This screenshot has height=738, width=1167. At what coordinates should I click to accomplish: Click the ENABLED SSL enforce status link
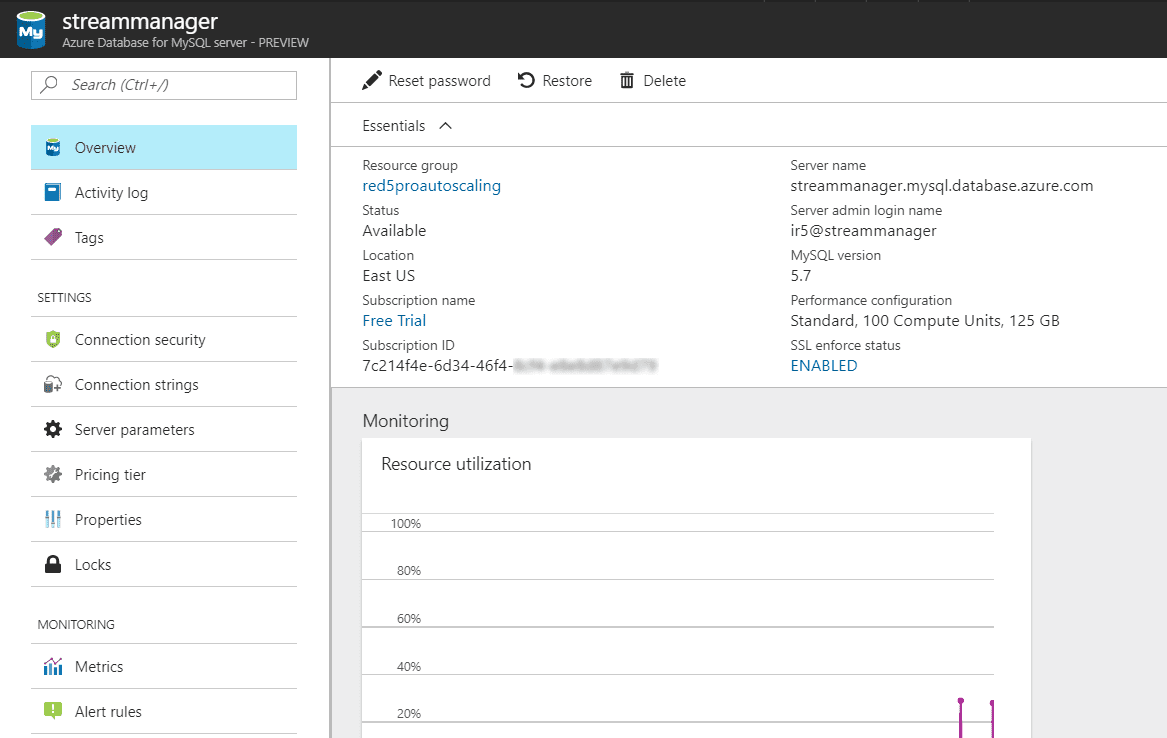[823, 366]
